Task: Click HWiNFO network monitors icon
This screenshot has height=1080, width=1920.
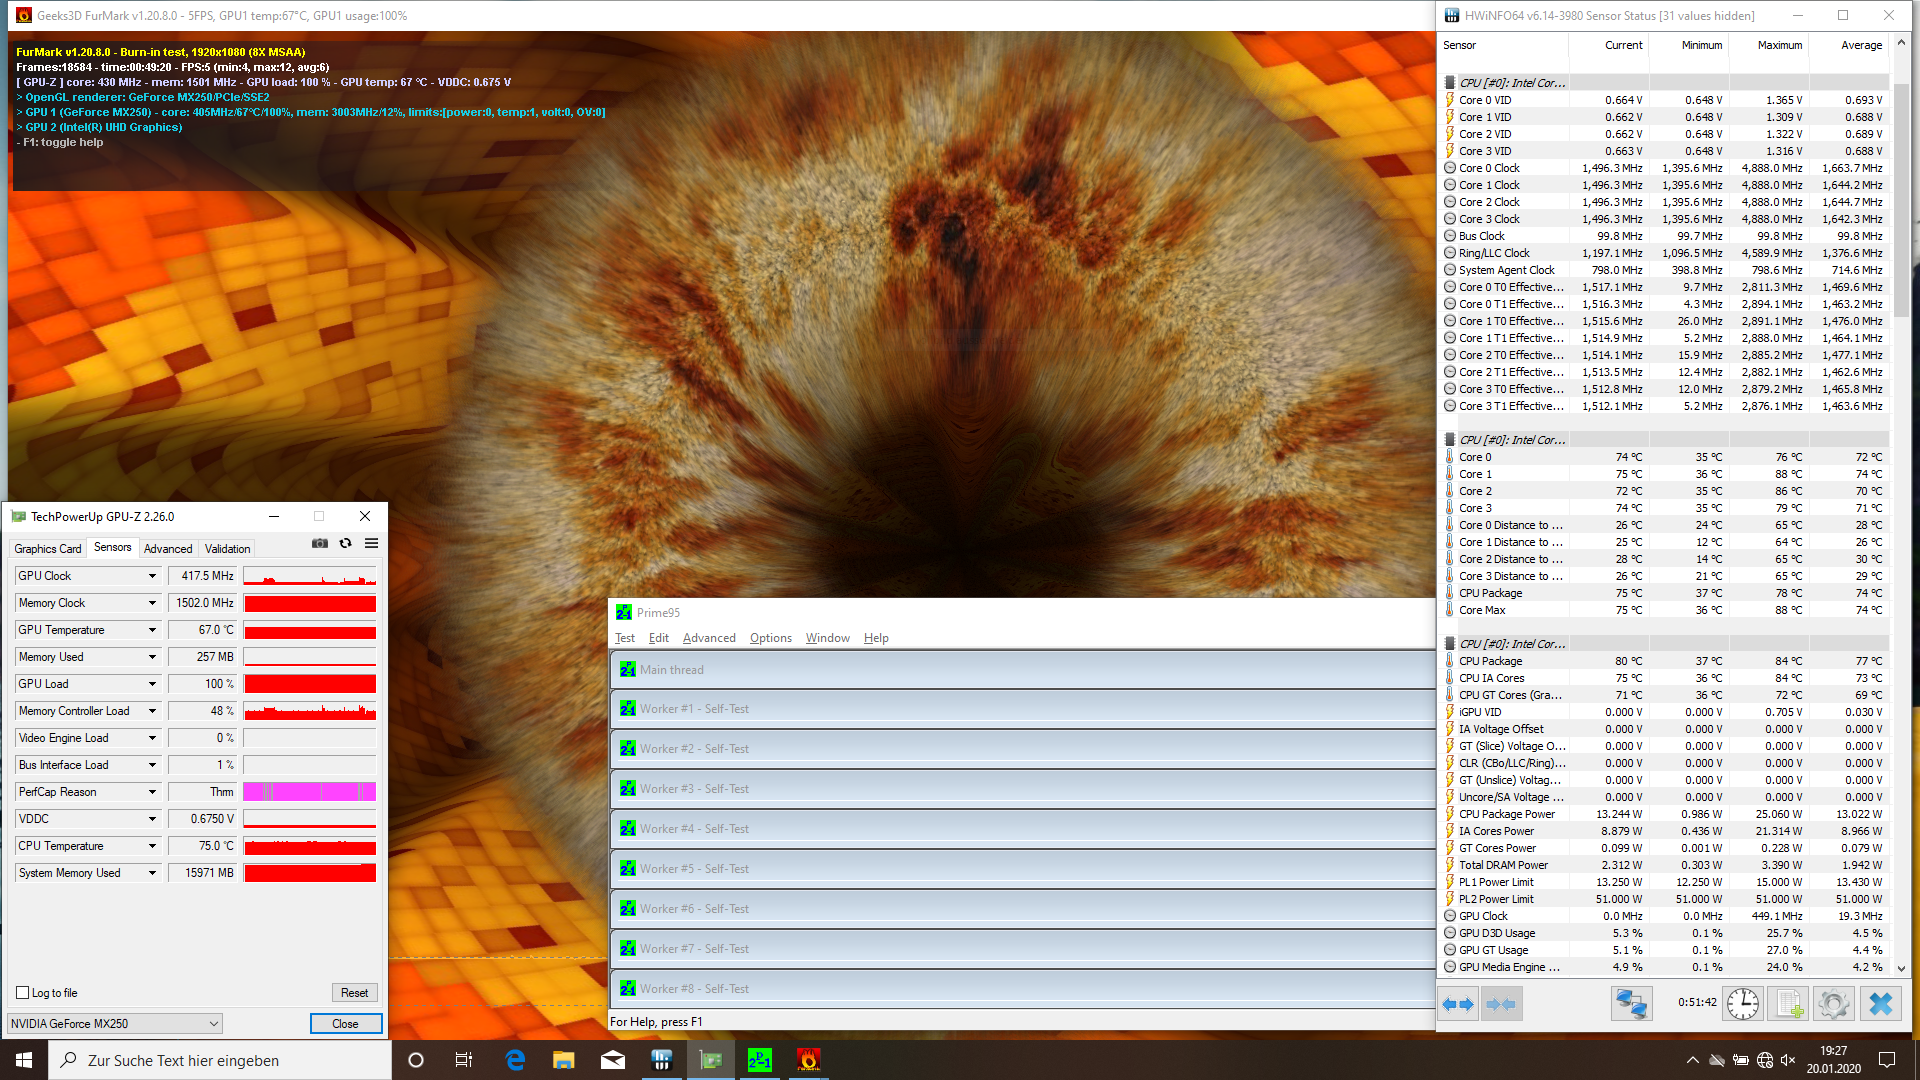Action: (x=1631, y=1003)
